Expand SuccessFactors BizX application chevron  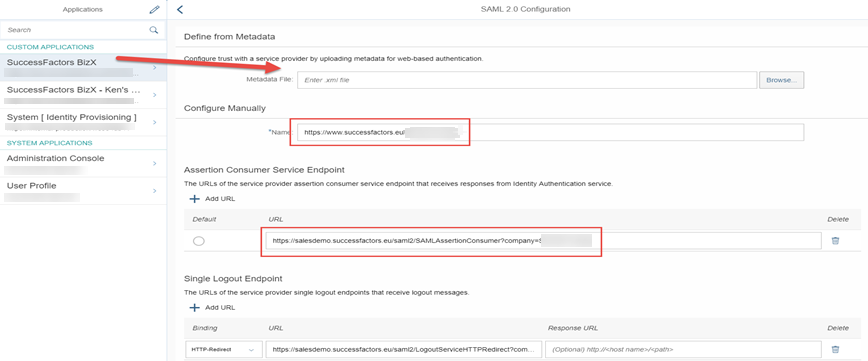(x=154, y=68)
